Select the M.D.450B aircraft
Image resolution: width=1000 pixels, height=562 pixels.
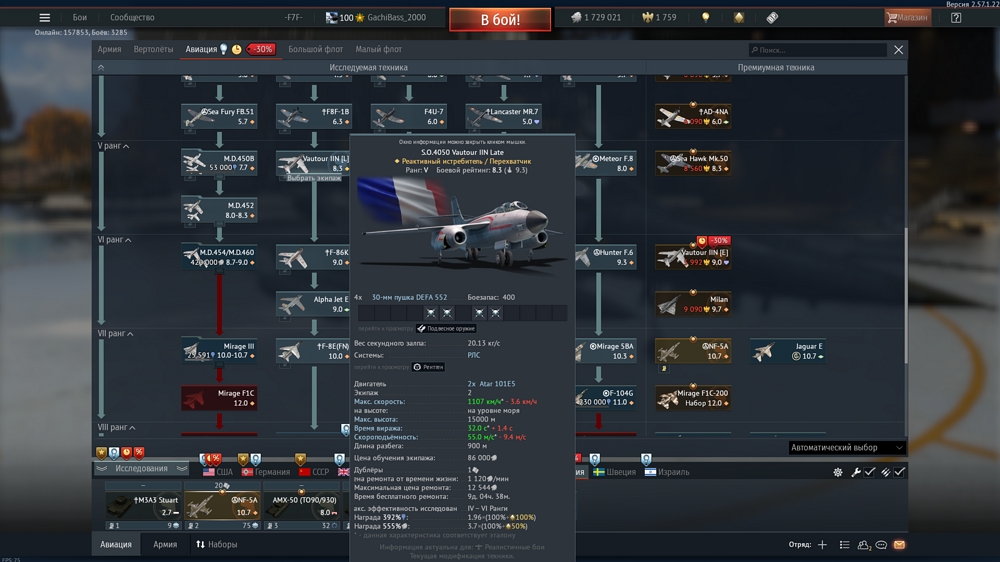point(219,163)
